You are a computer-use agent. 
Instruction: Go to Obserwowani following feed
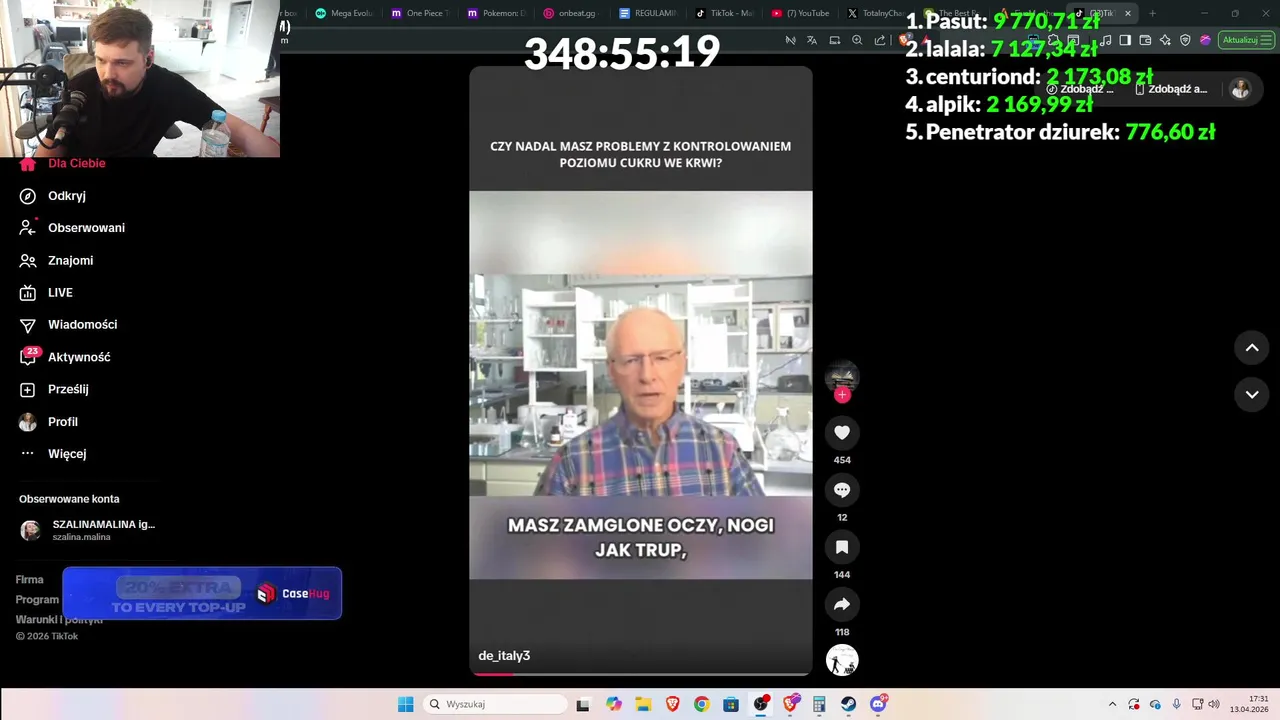(x=72, y=228)
